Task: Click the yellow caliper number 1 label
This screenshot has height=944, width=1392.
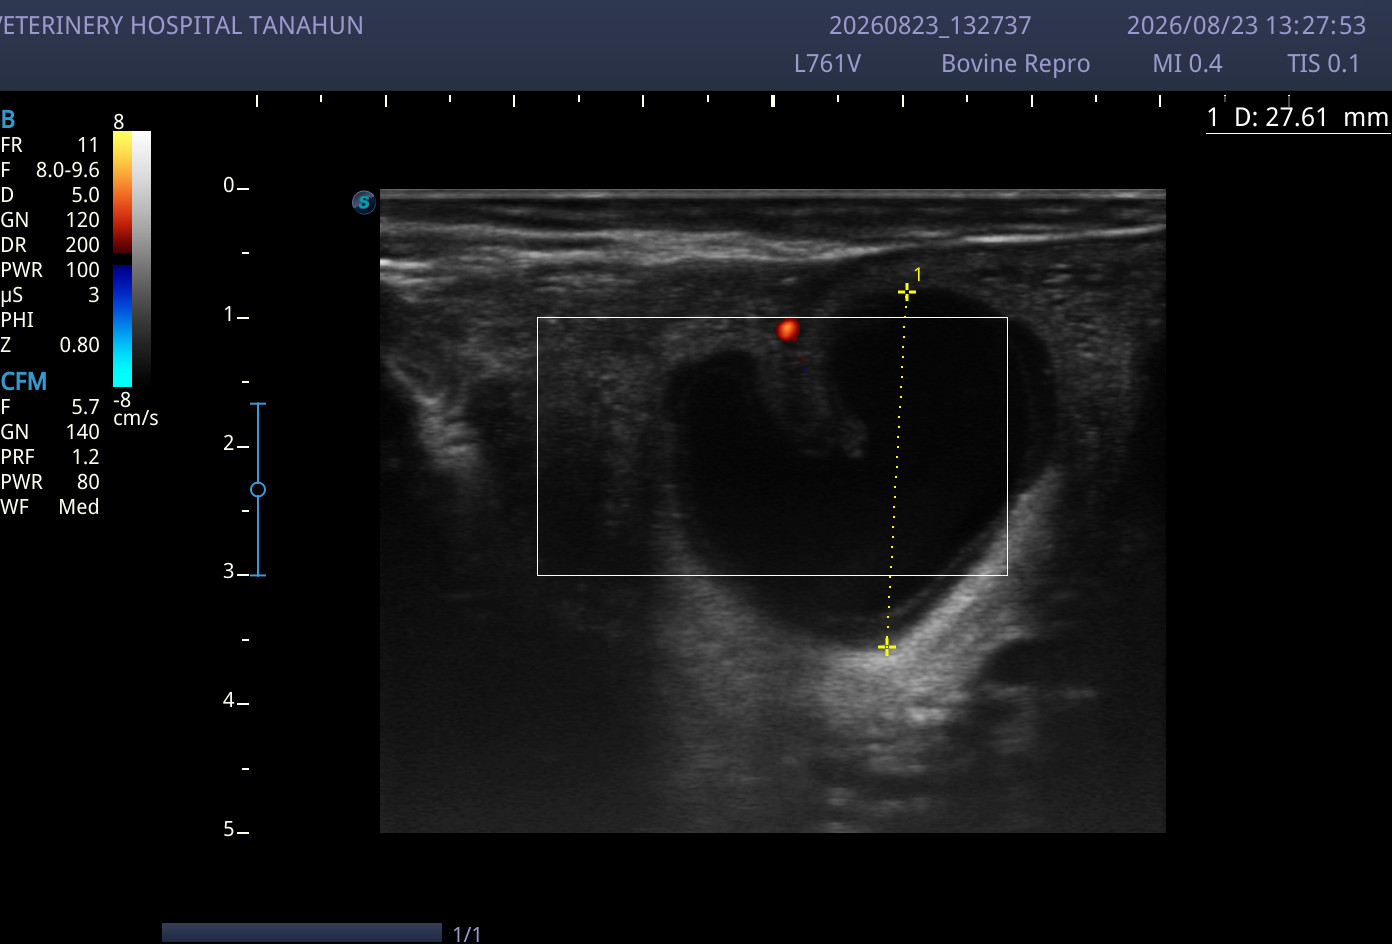Action: coord(918,274)
